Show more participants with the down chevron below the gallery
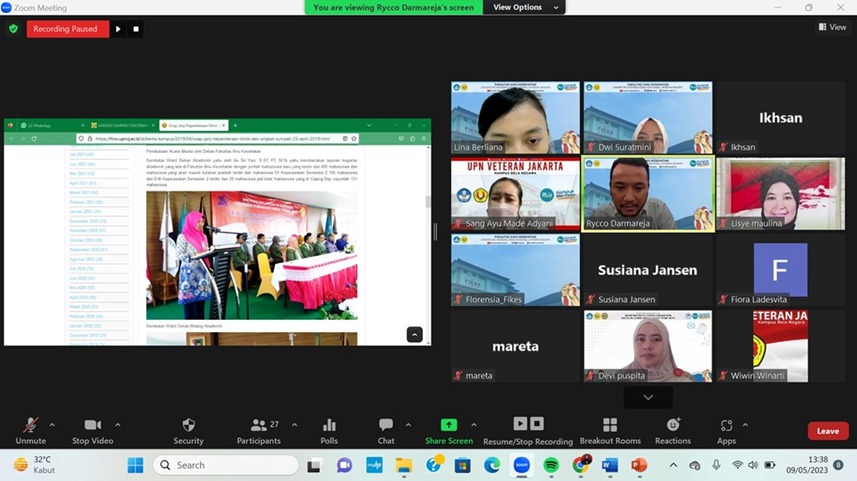Screen dimensions: 857x481 click(648, 397)
